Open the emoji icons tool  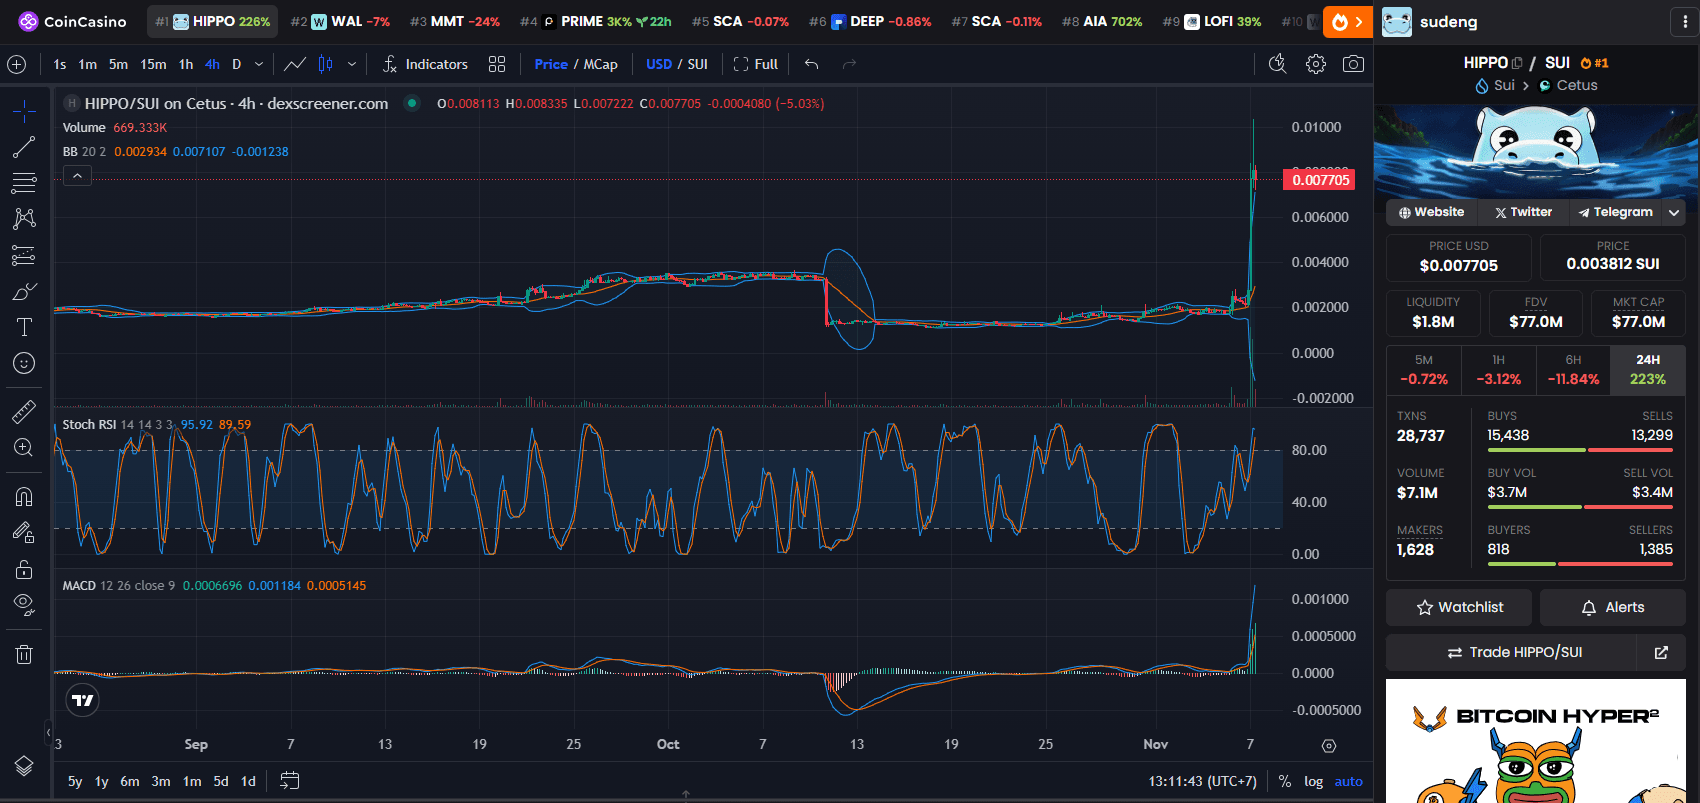[24, 363]
